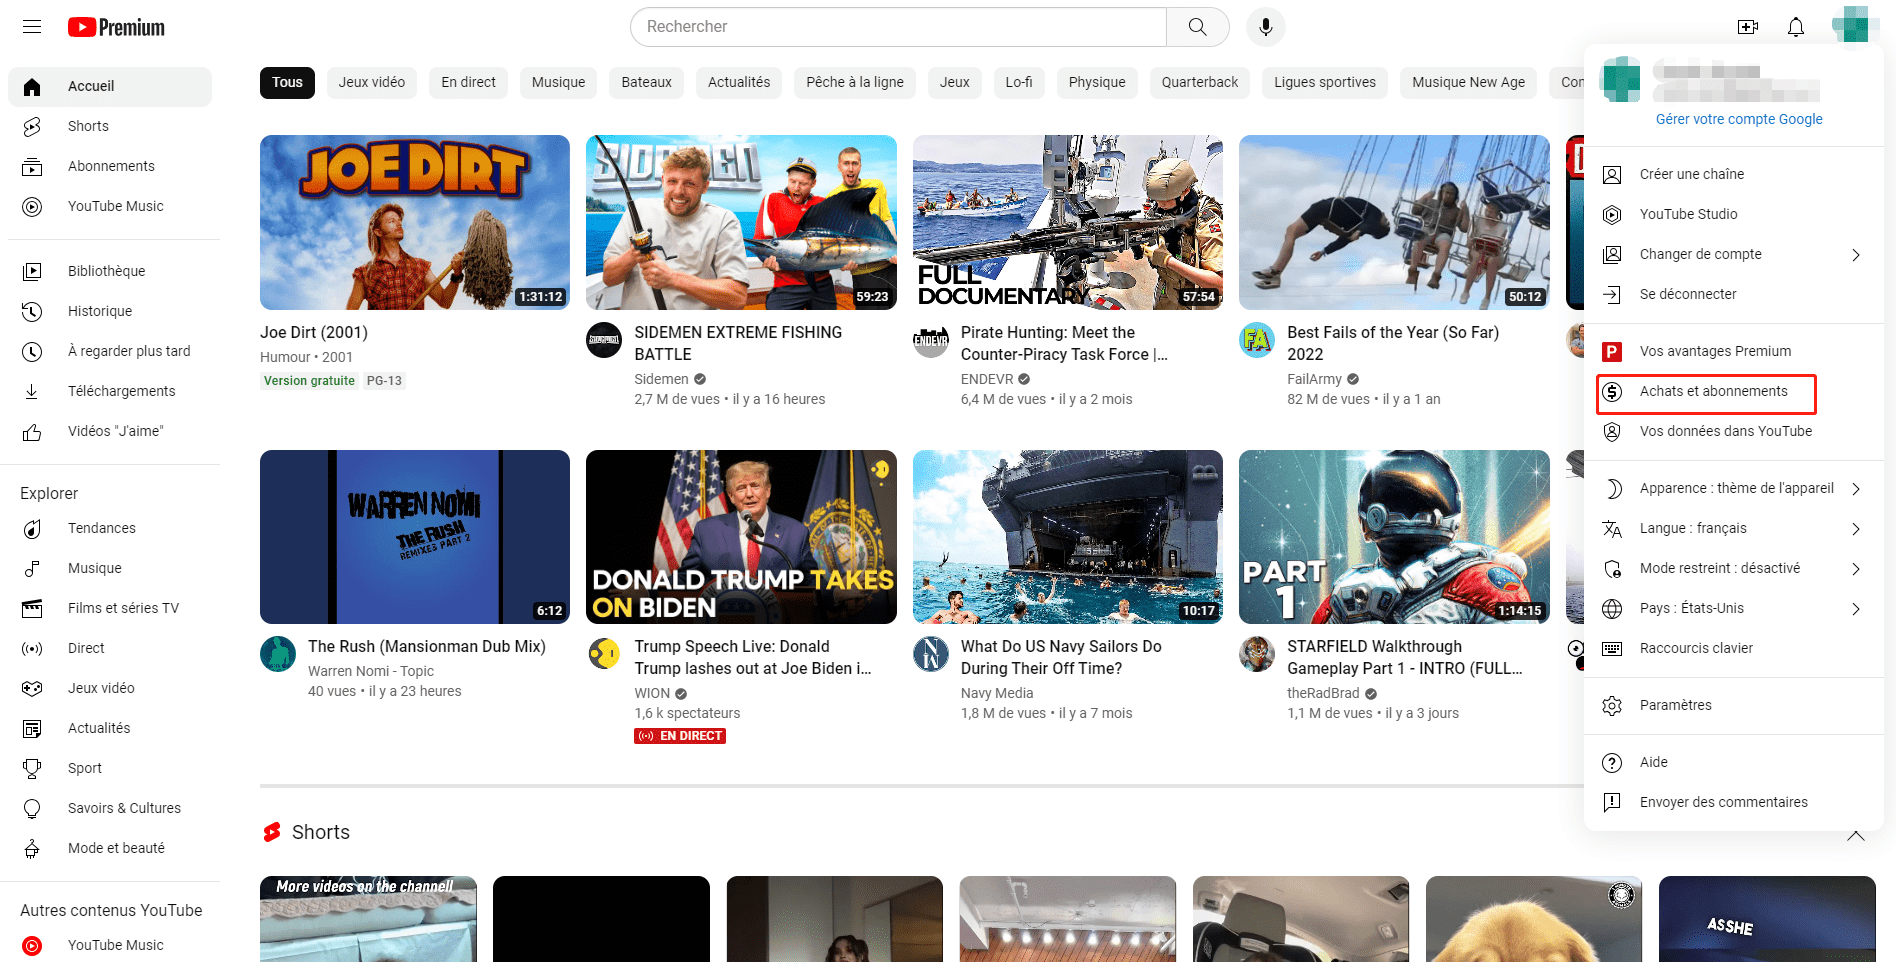
Task: Select the Lo-fi filter chip
Action: click(1019, 82)
